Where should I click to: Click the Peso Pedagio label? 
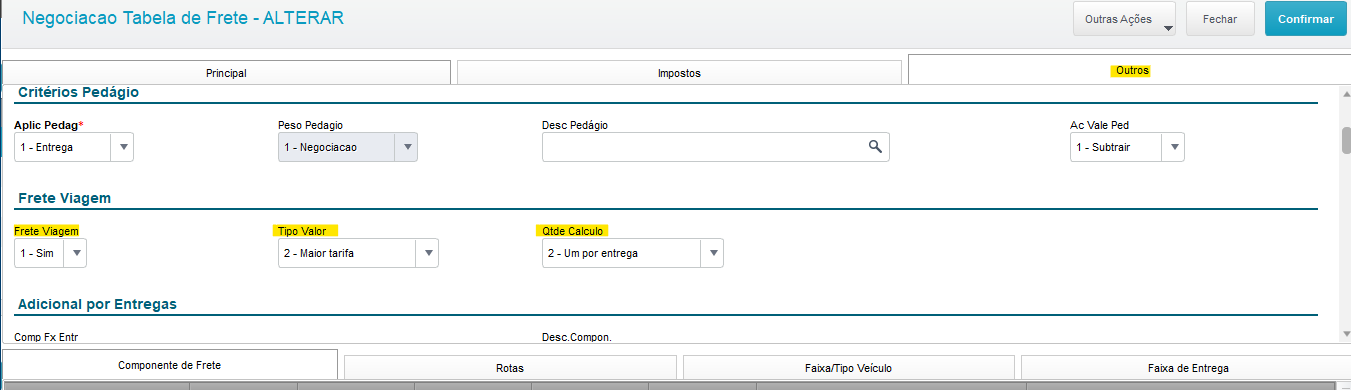311,125
